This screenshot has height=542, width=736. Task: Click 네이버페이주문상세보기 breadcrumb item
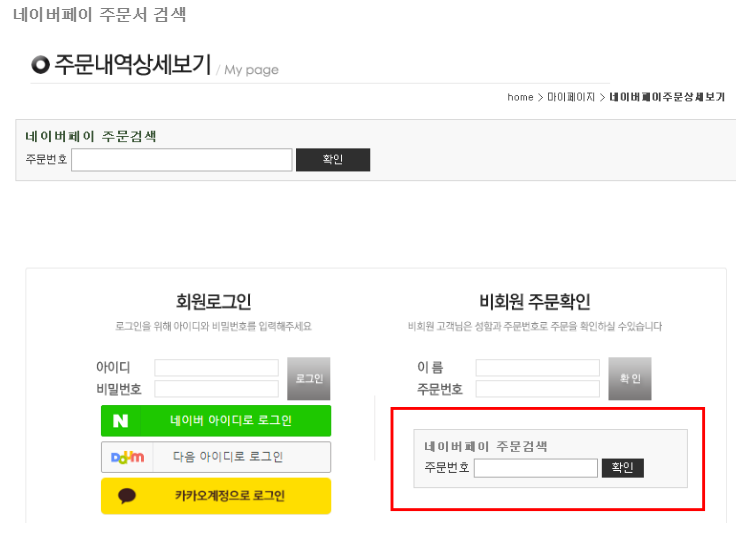tap(667, 97)
